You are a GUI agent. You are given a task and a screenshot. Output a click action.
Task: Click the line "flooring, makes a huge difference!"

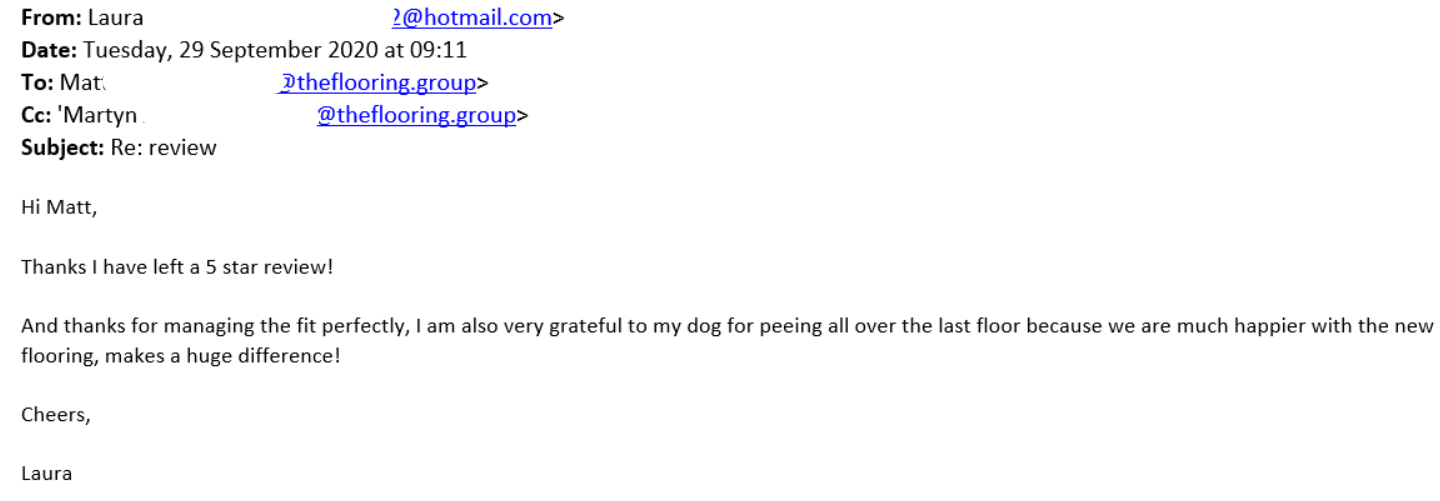coord(181,355)
